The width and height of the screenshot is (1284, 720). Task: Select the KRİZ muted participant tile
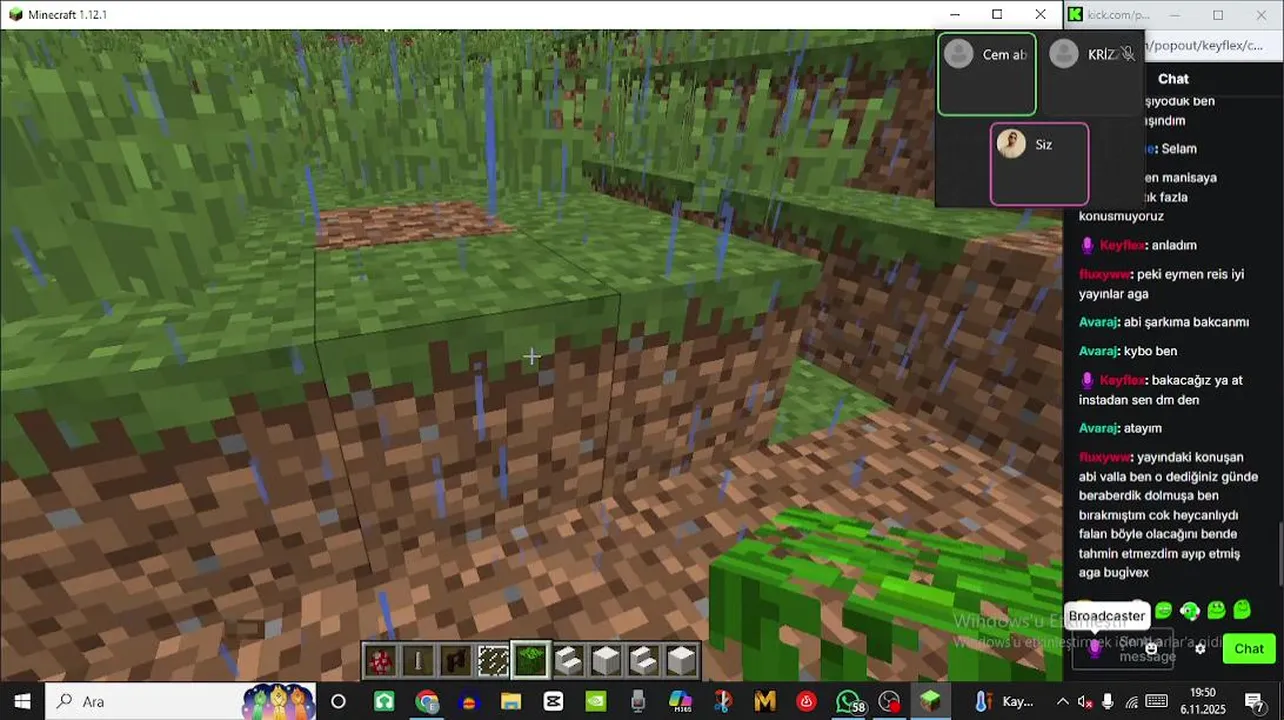1092,74
